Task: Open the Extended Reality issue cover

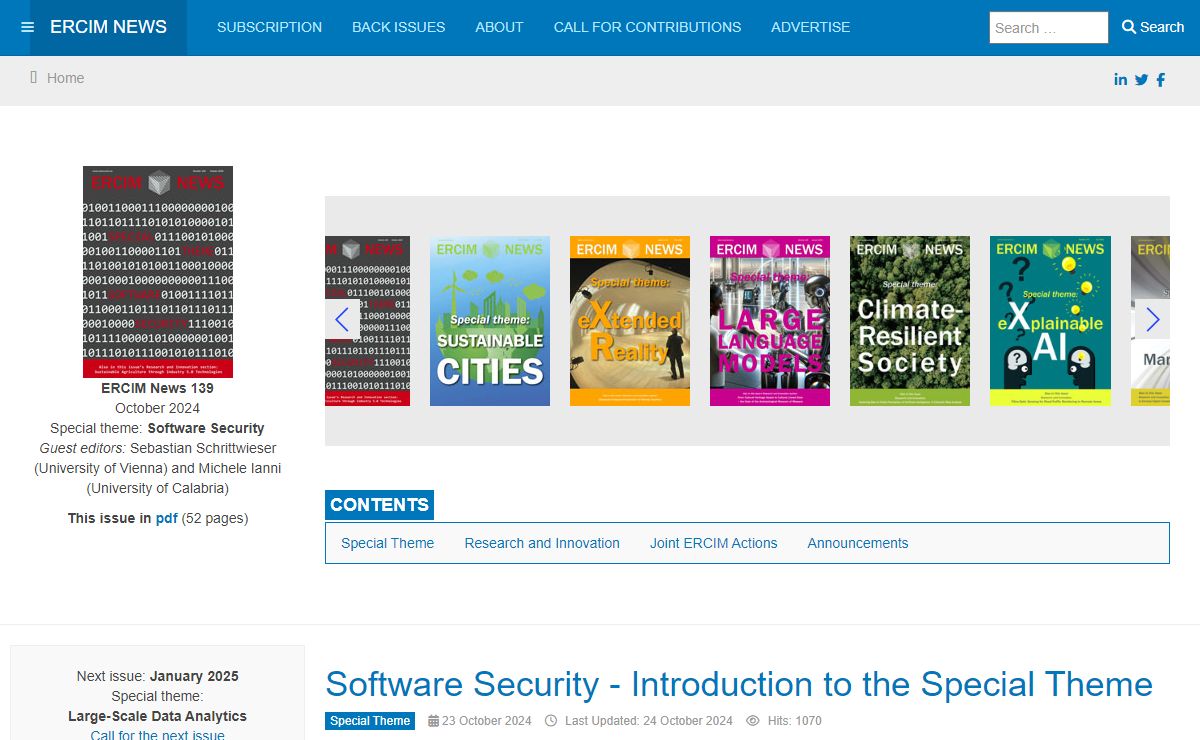Action: click(630, 321)
